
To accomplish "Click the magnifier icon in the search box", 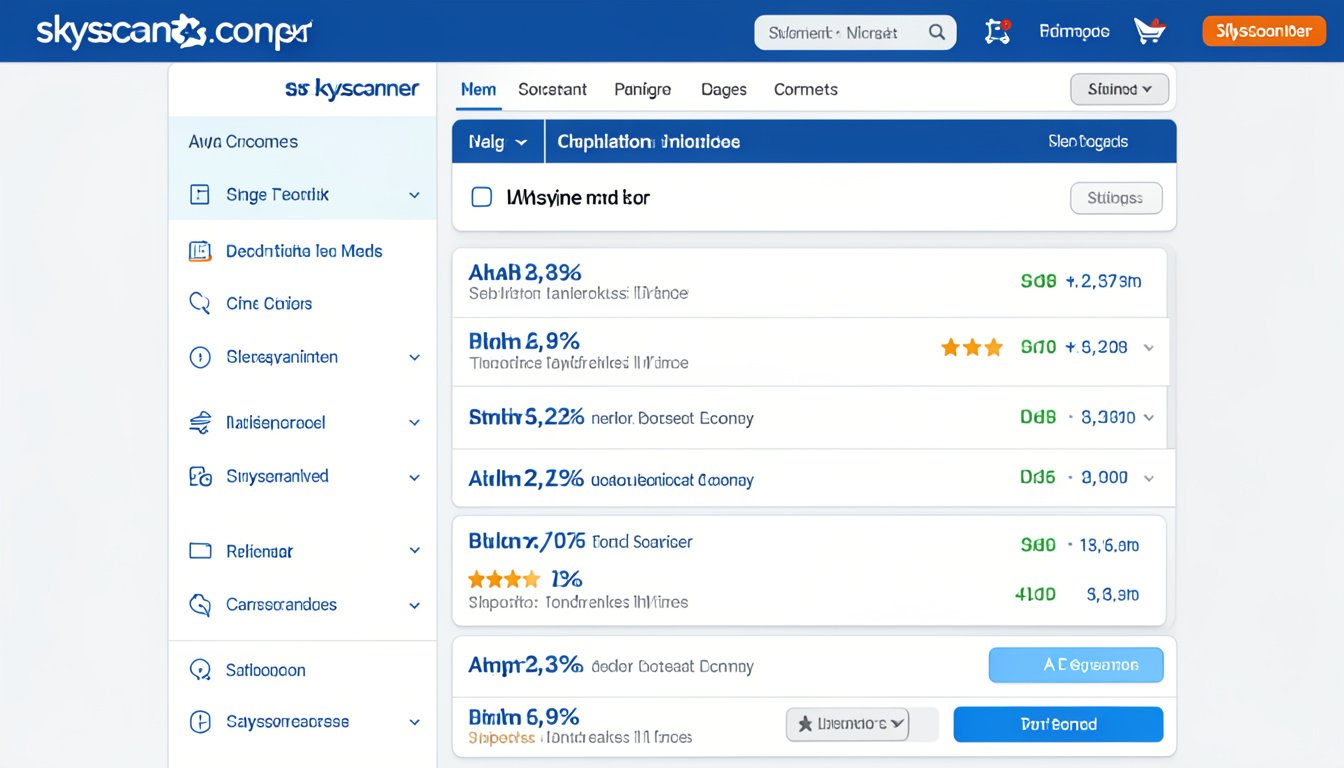I will (937, 32).
